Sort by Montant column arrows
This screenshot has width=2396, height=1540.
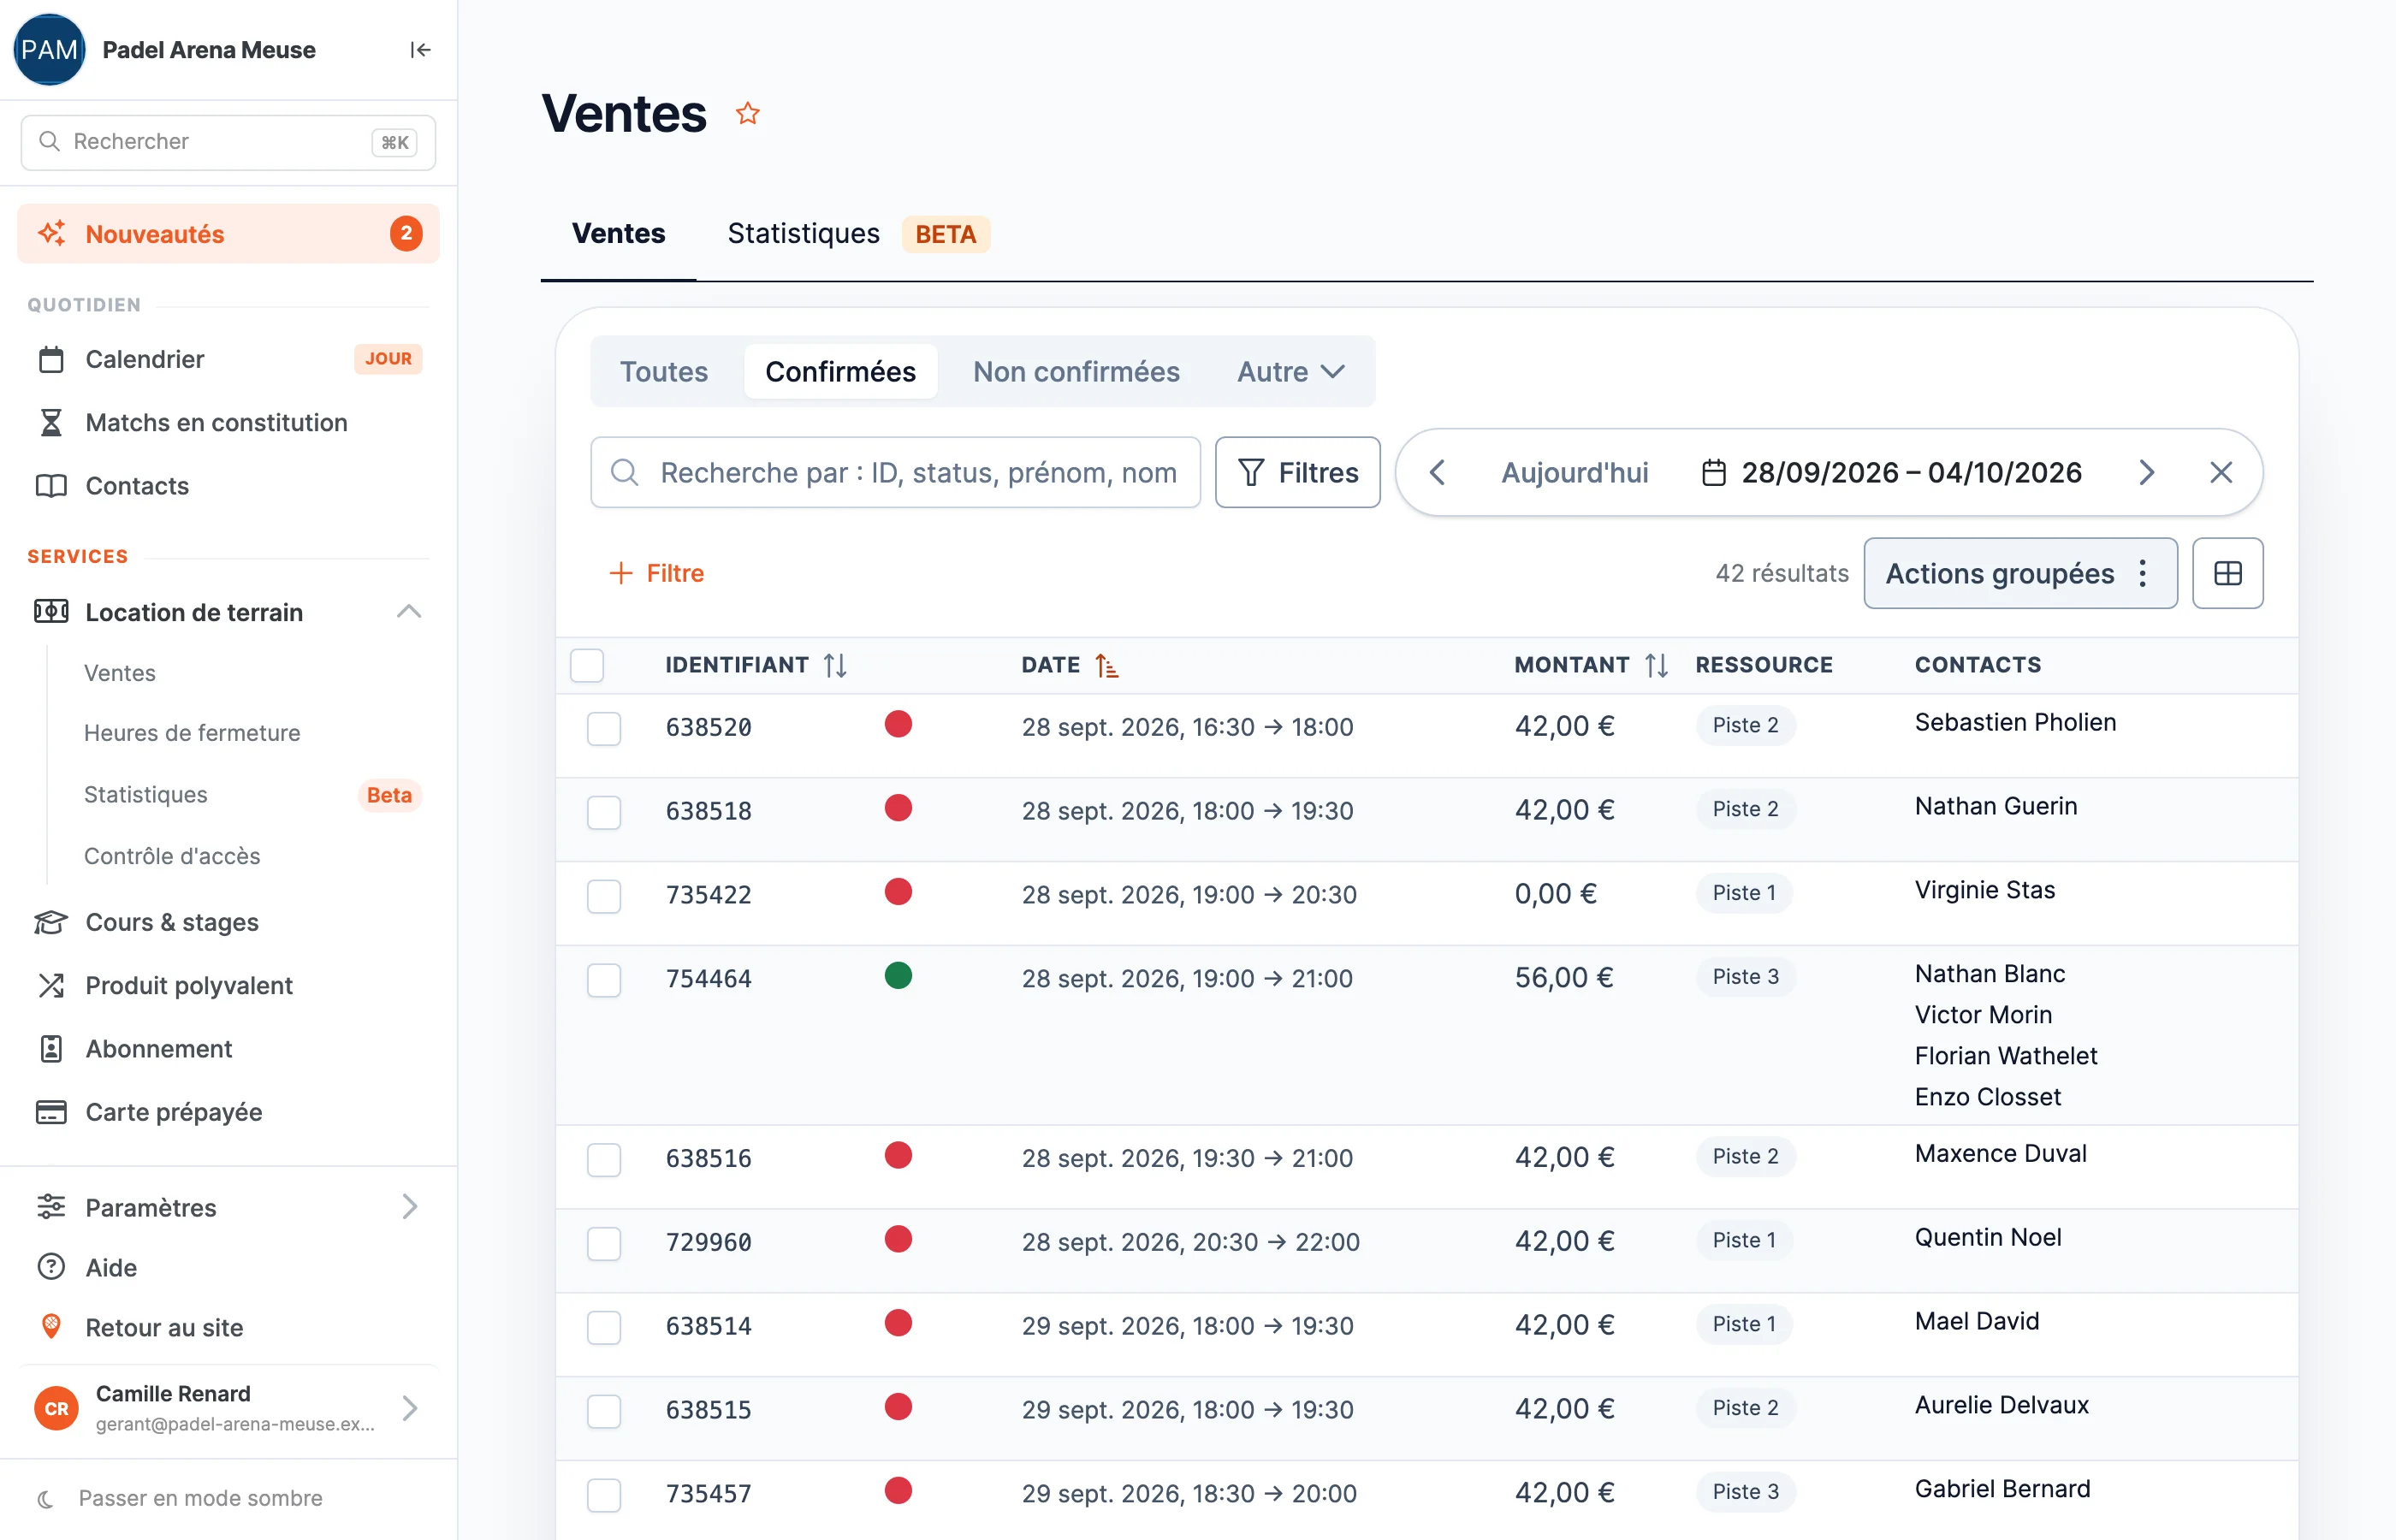(1656, 665)
